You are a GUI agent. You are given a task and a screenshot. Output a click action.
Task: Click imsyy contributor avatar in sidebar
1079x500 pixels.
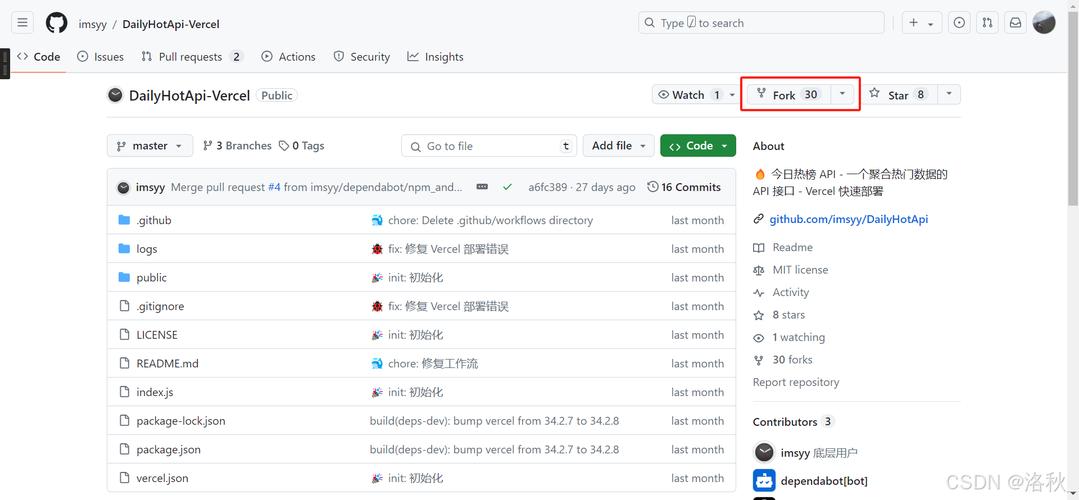point(764,453)
